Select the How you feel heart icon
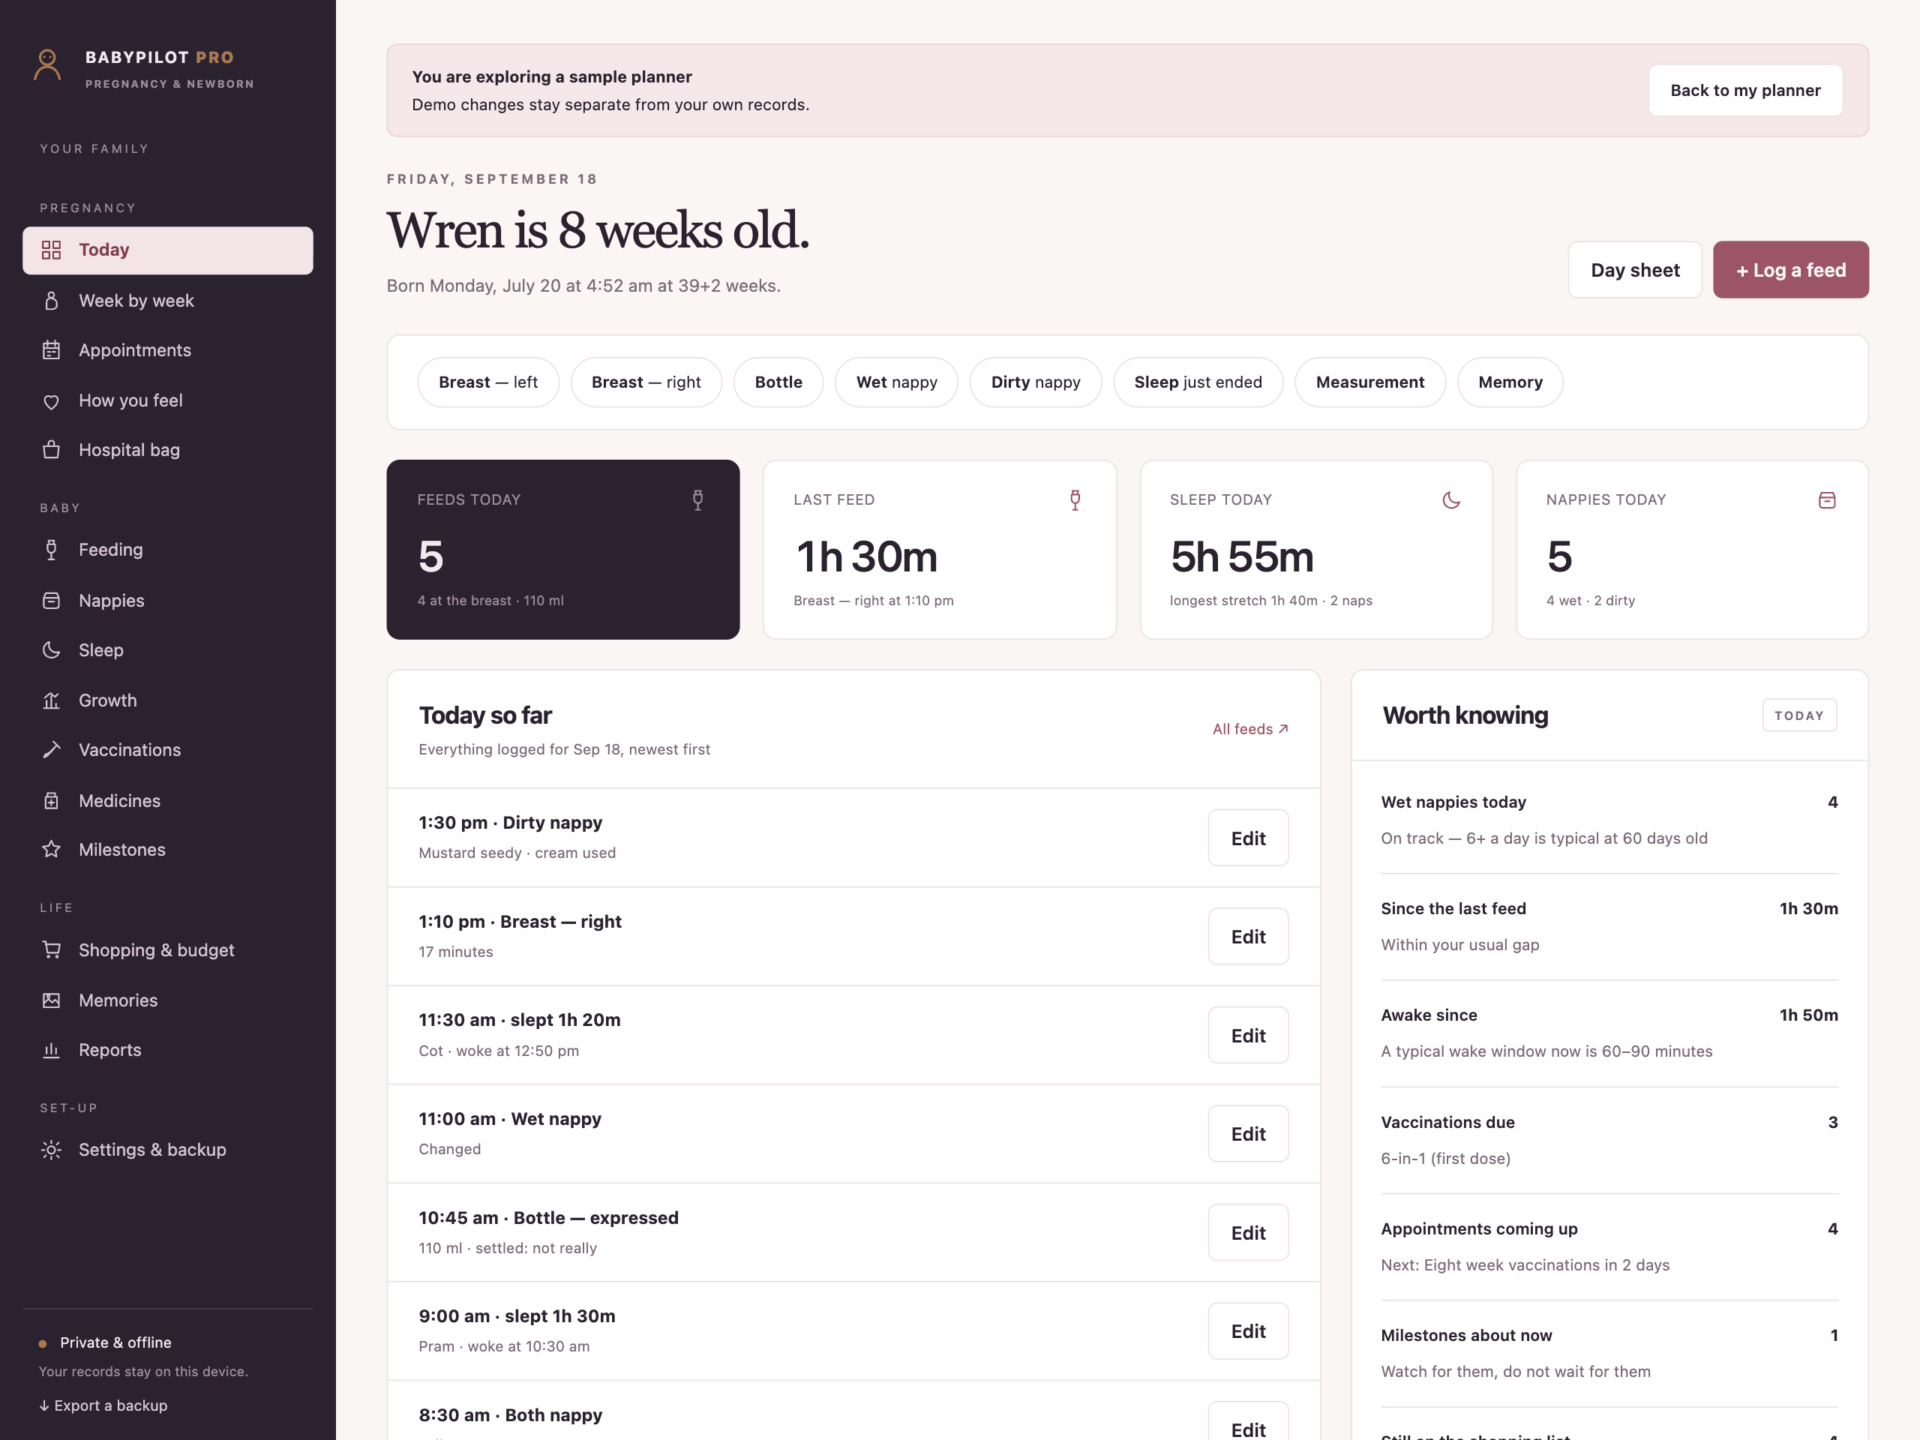Viewport: 1920px width, 1440px height. tap(51, 401)
